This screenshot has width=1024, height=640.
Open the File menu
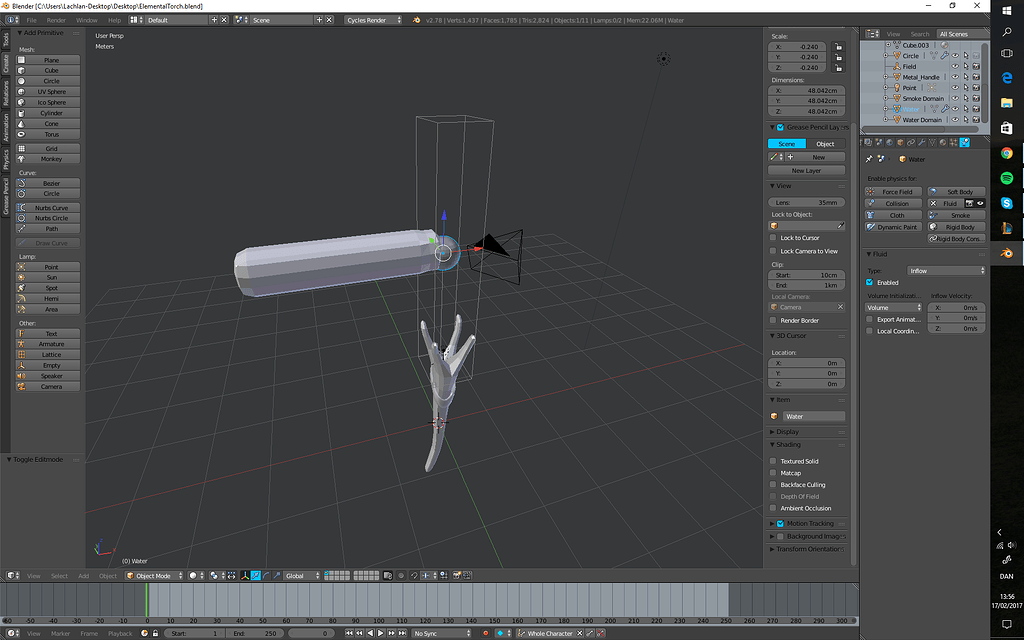31,20
